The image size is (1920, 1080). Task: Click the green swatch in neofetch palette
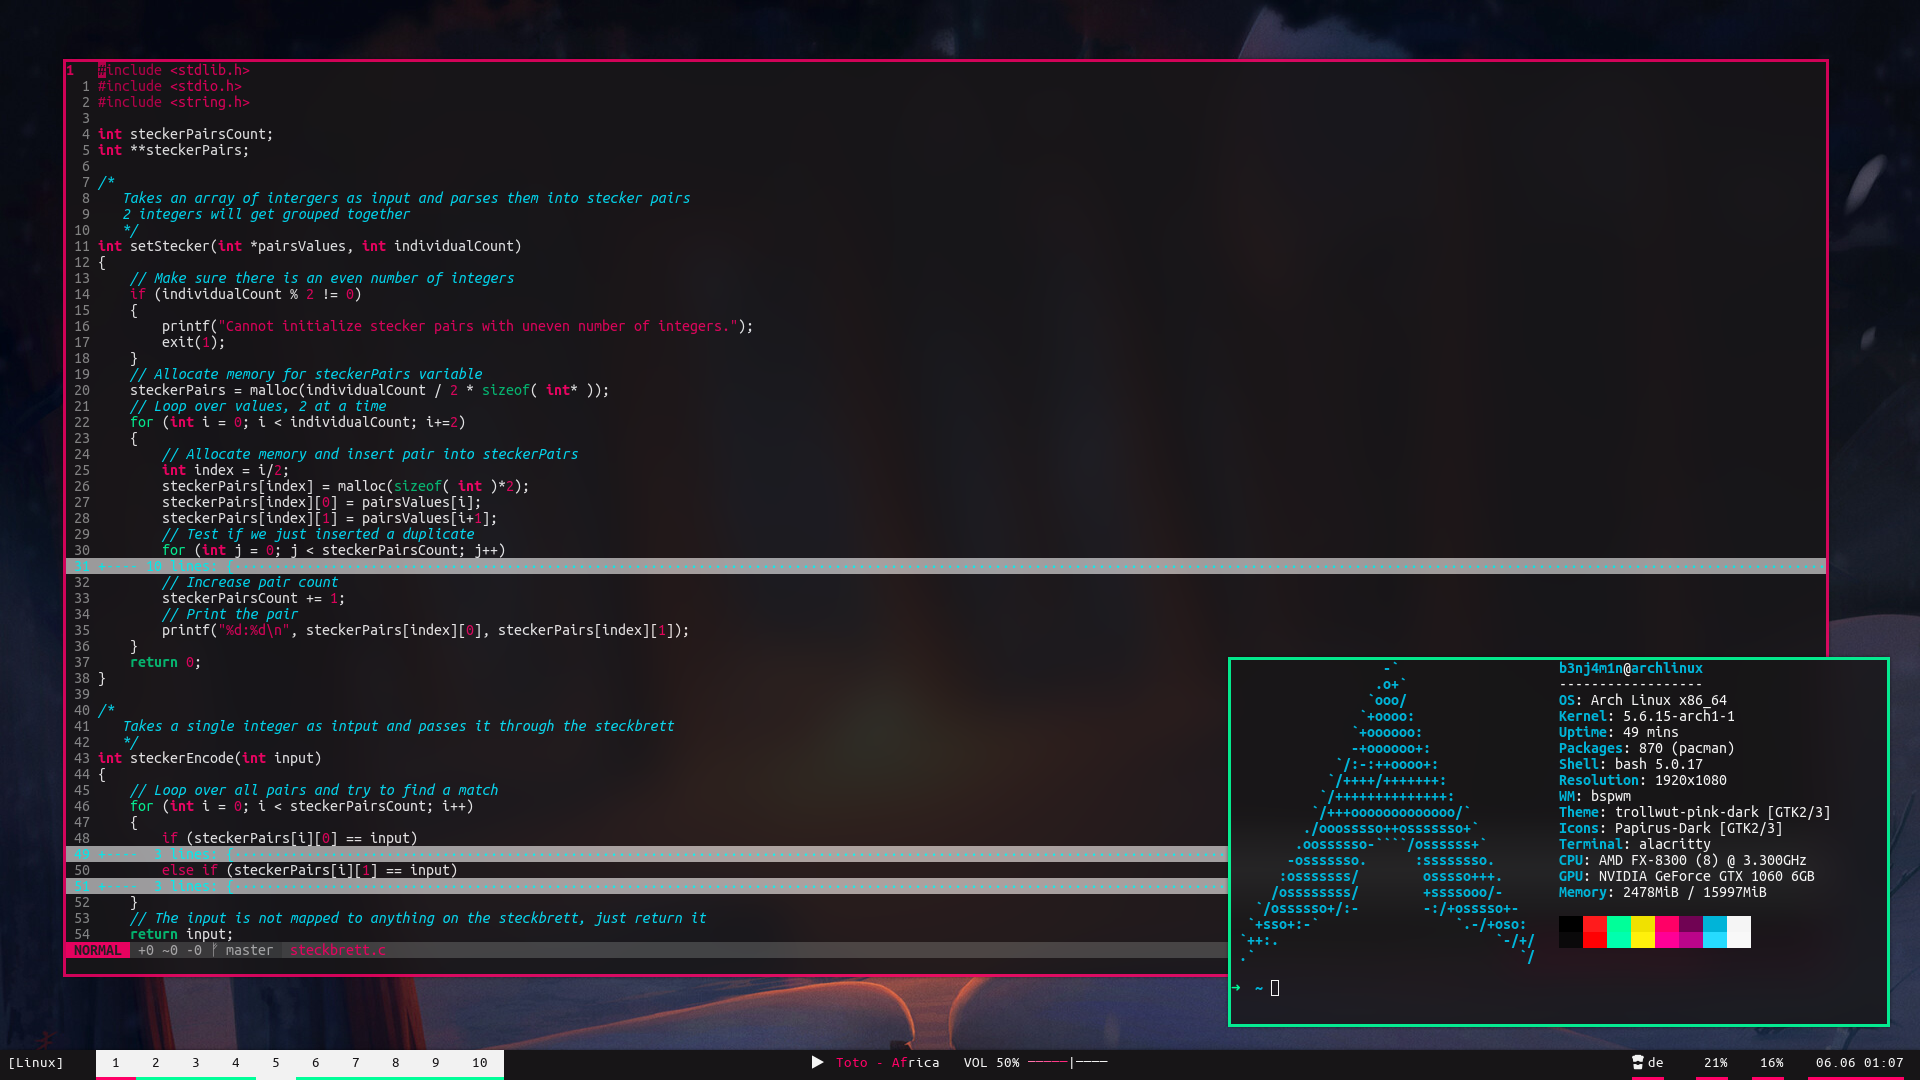tap(1619, 931)
